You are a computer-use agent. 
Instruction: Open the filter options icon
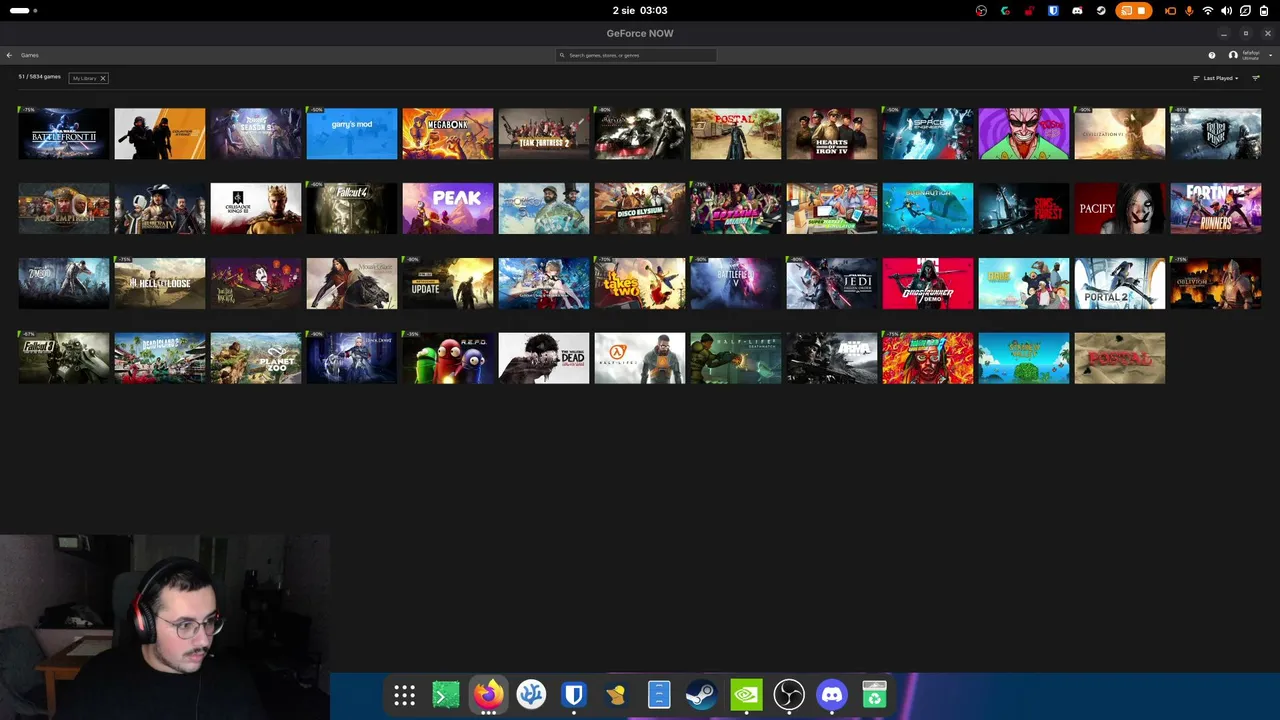coord(1256,78)
